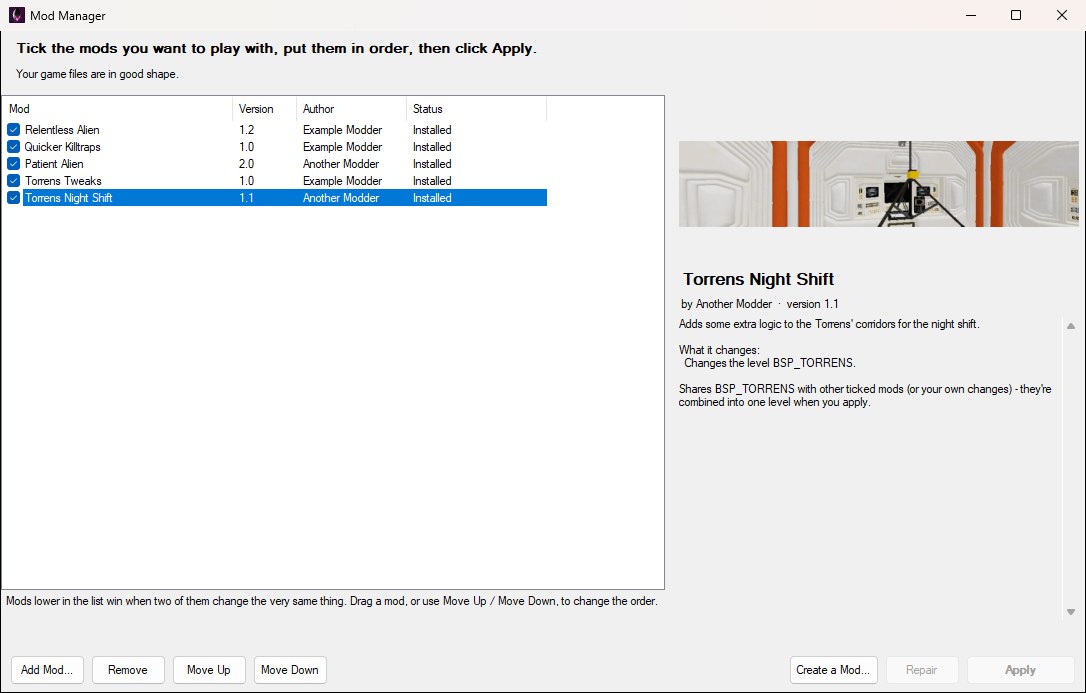The height and width of the screenshot is (693, 1086).
Task: Click the Add Mod... button
Action: [x=47, y=669]
